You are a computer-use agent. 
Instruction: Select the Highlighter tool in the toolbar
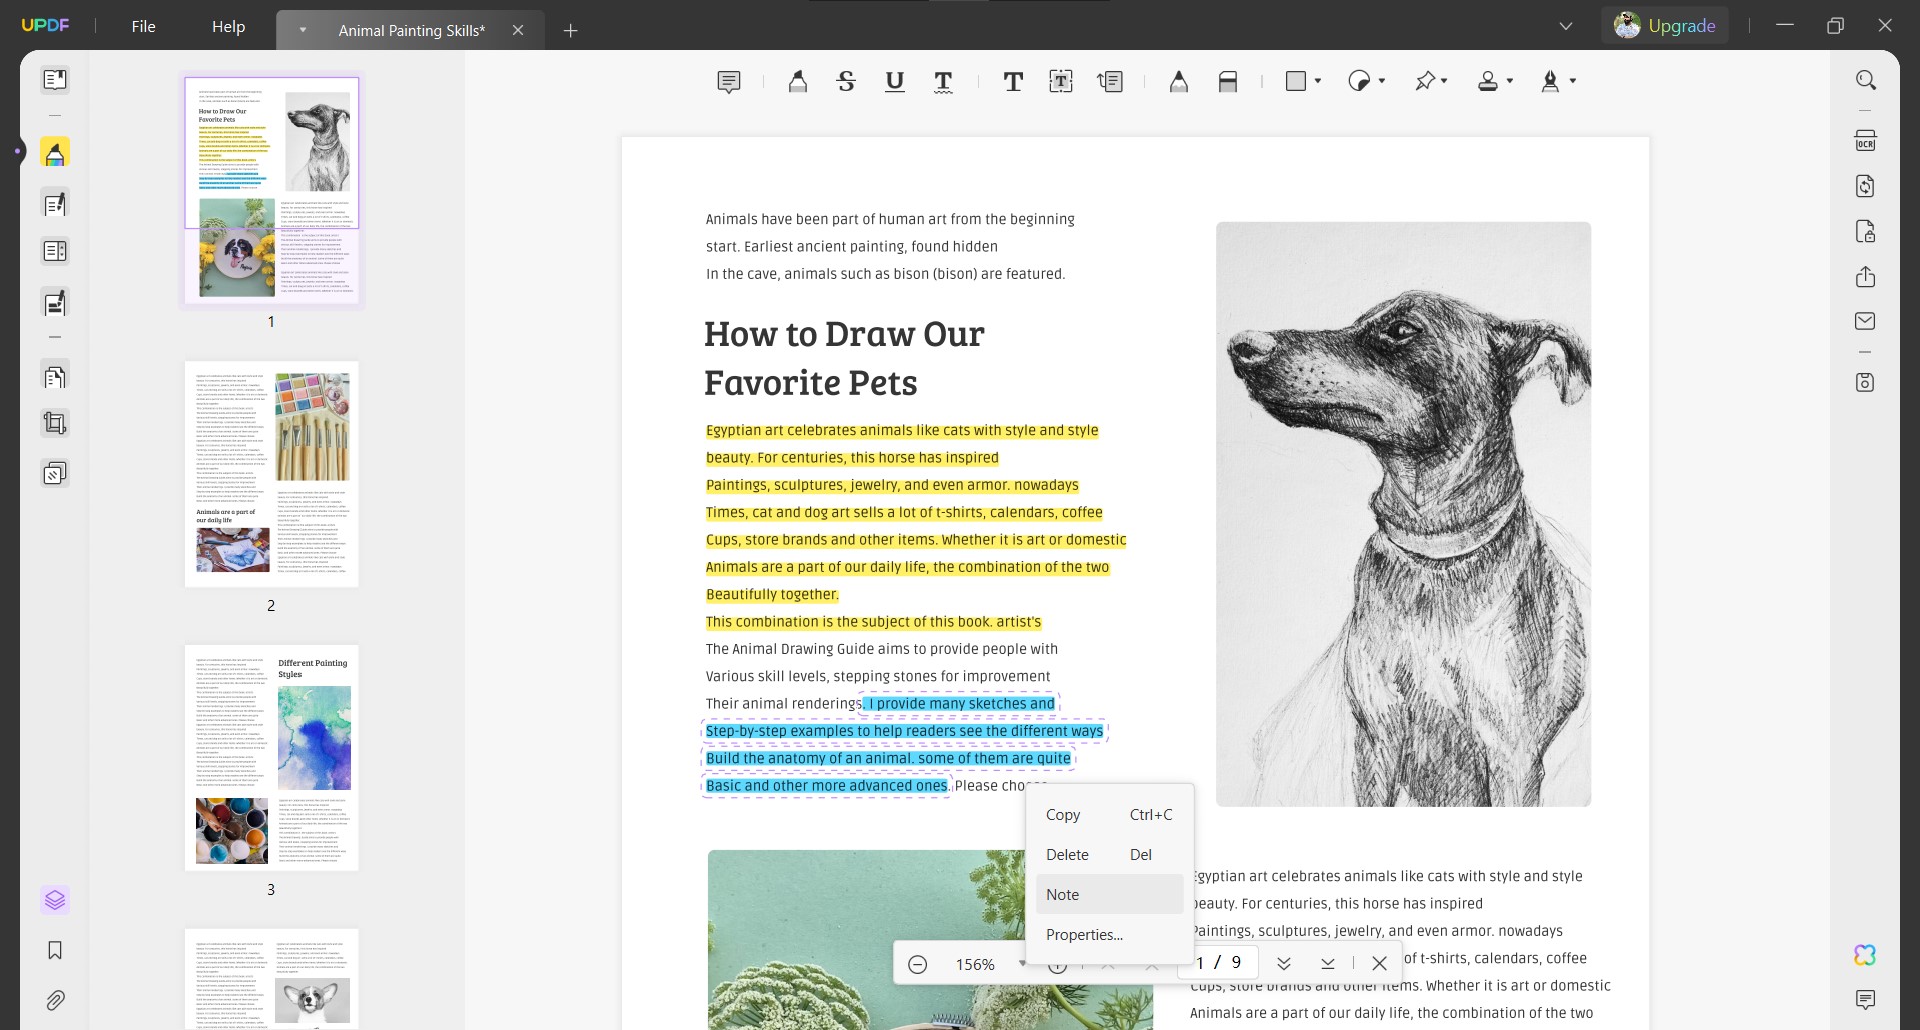click(x=797, y=81)
